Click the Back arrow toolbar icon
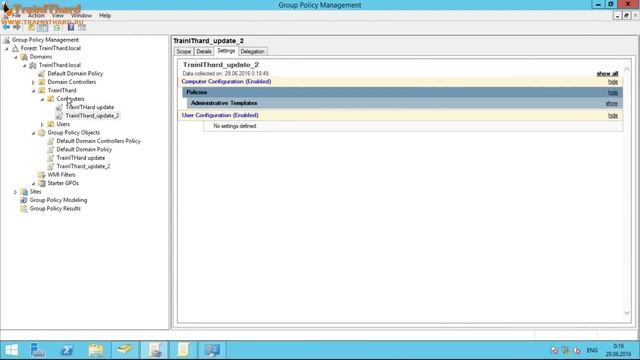This screenshot has height=360, width=640. pyautogui.click(x=7, y=27)
